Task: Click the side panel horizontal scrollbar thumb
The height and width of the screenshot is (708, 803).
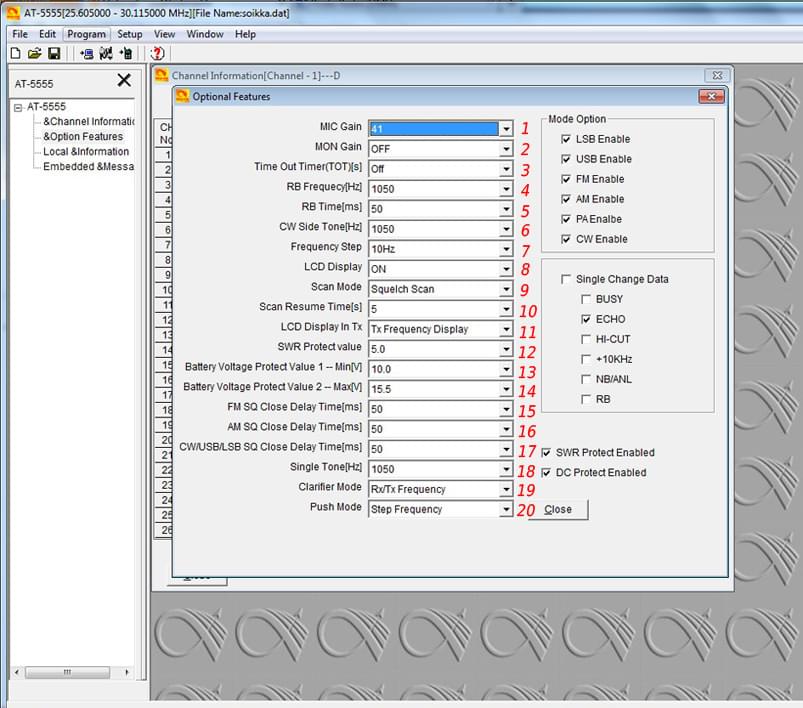Action: click(67, 672)
